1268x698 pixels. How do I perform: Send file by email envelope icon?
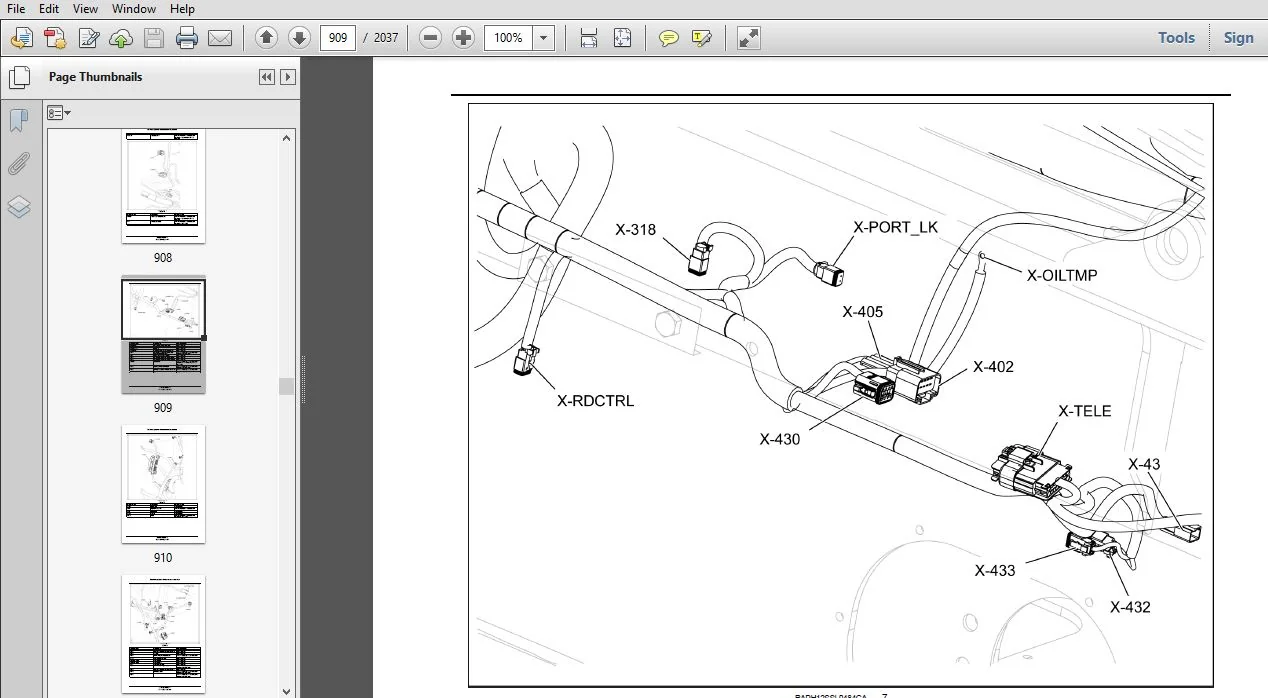point(220,38)
